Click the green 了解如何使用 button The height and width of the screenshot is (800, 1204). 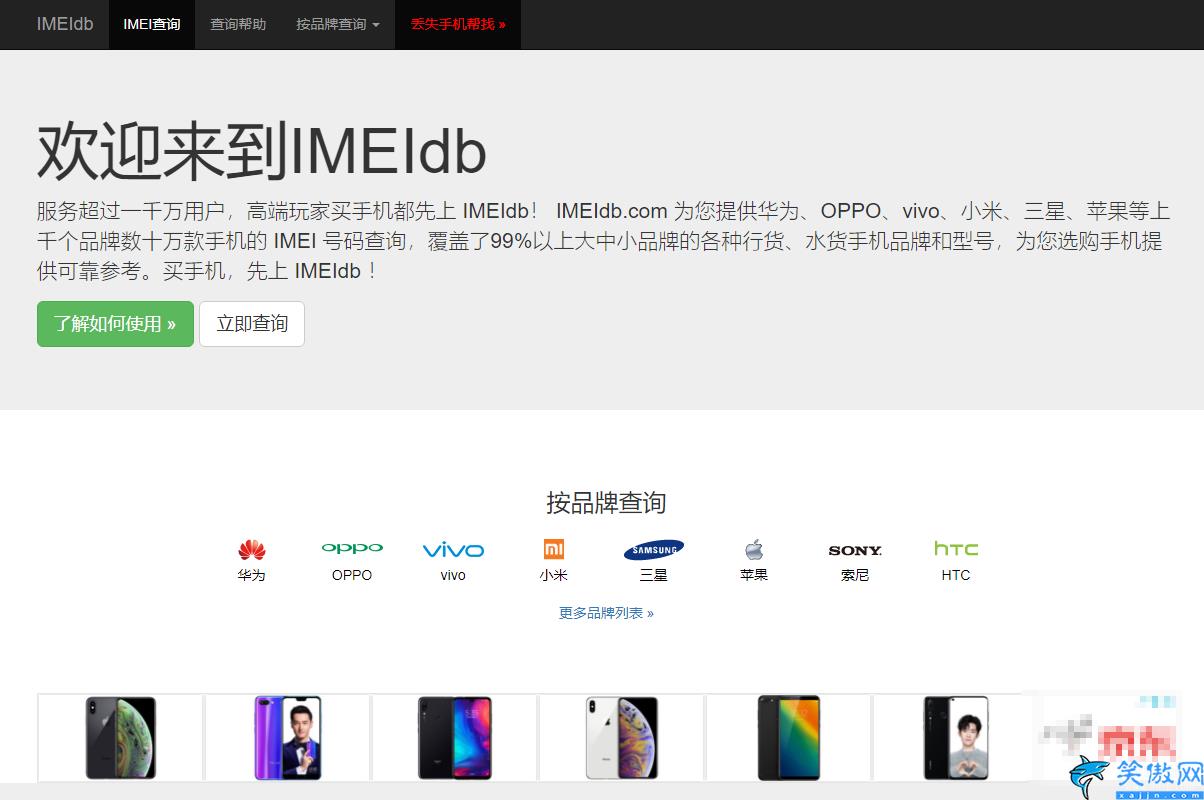coord(115,324)
